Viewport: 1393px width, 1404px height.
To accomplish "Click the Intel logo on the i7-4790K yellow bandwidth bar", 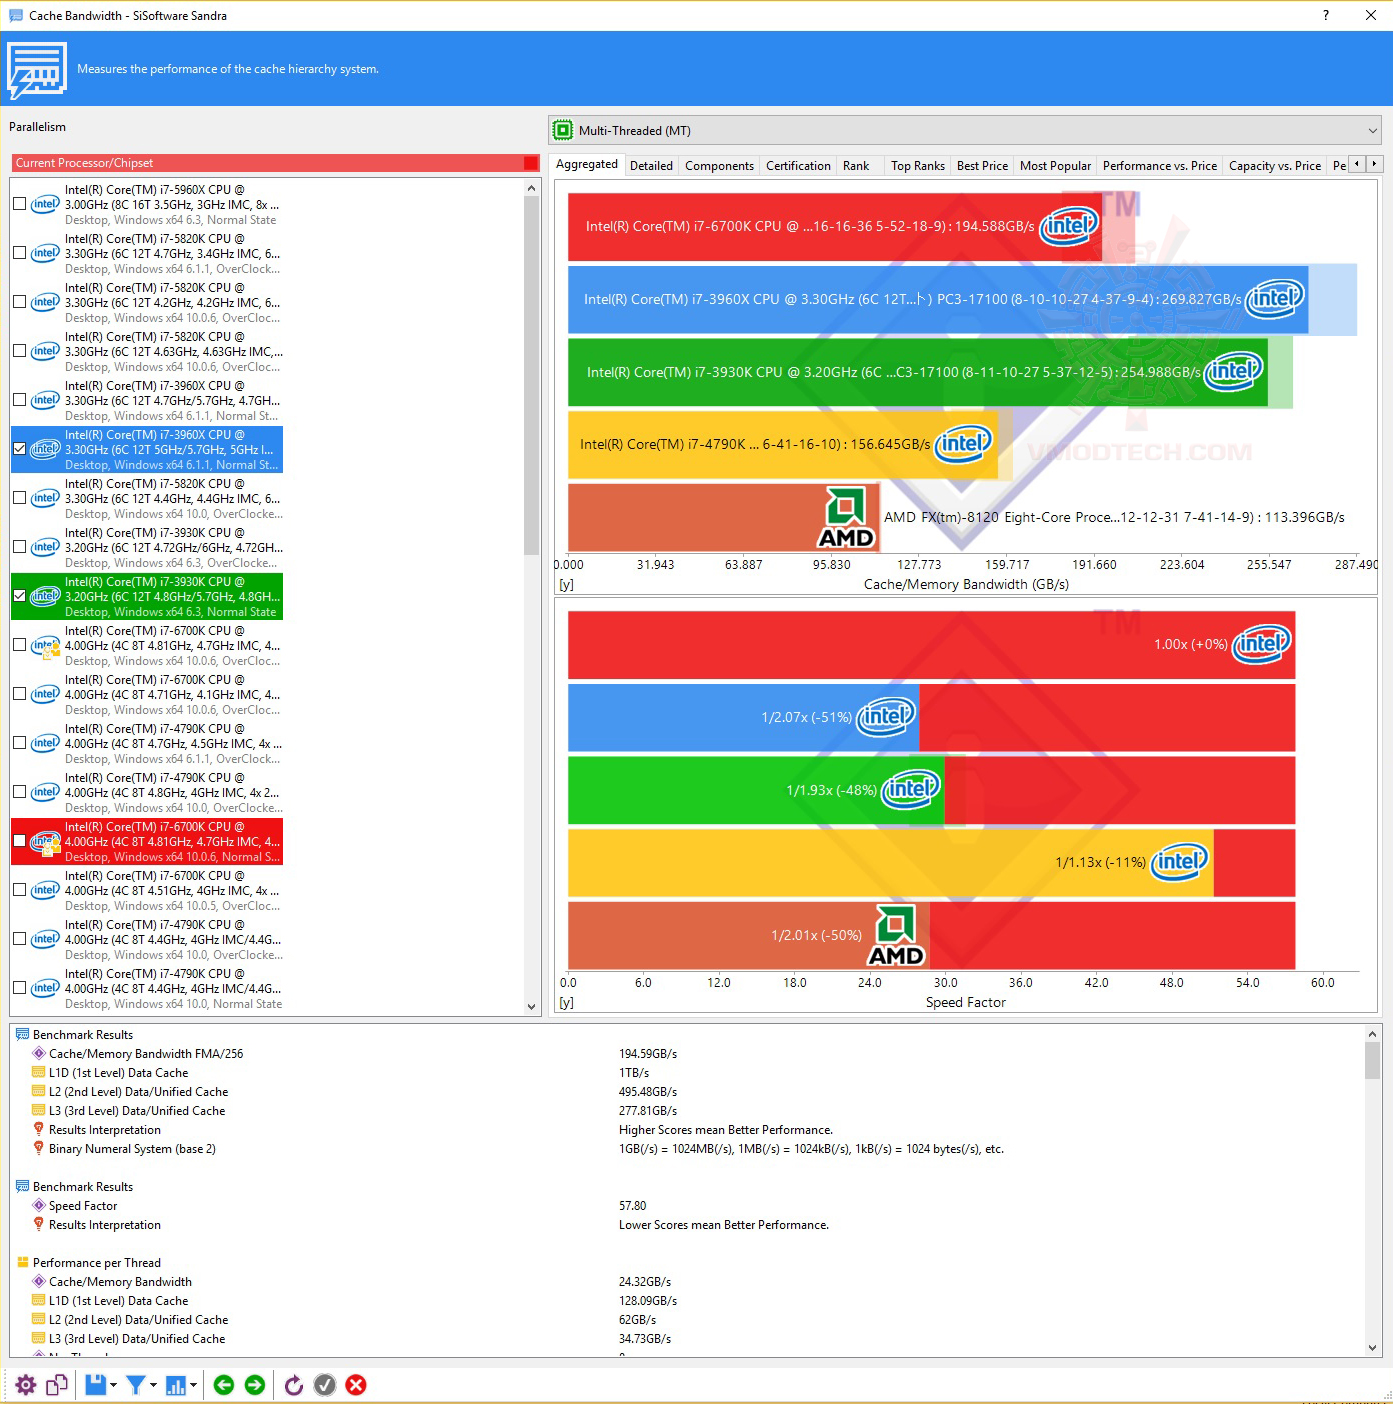I will click(963, 444).
